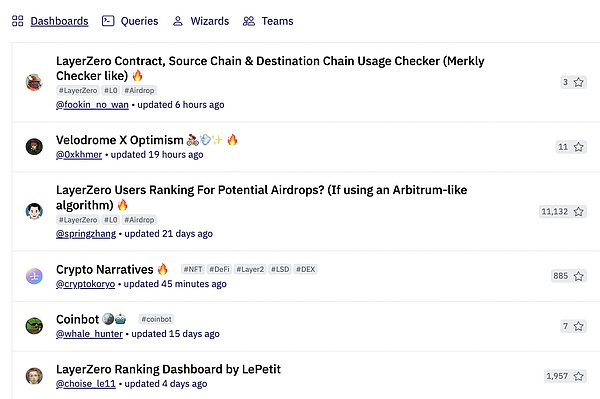Screen dimensions: 600x399
Task: Star the Velodrome X Optimism dashboard
Action: pyautogui.click(x=578, y=147)
